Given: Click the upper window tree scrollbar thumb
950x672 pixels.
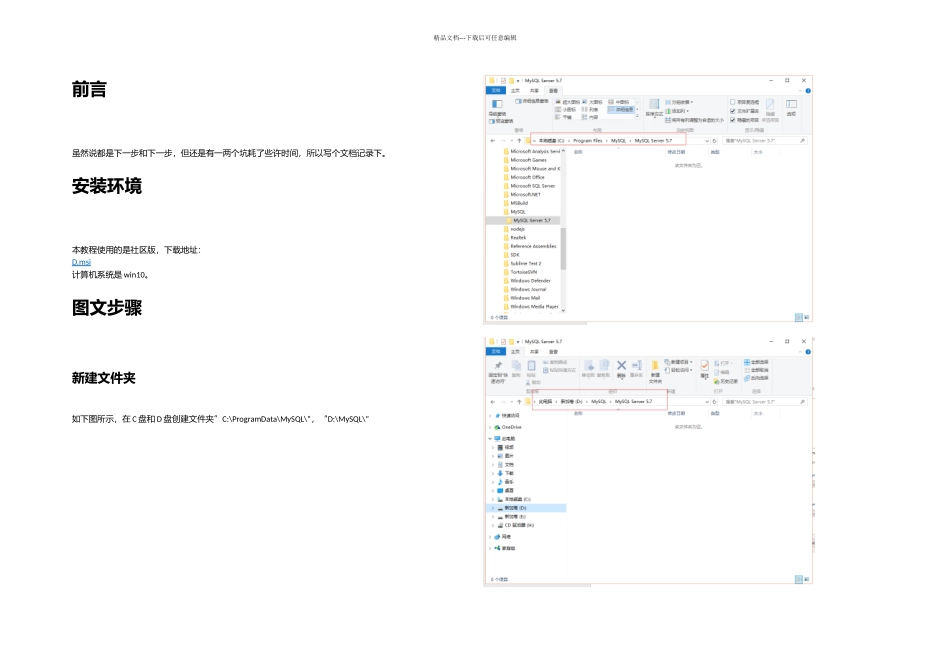Looking at the screenshot, I should pyautogui.click(x=563, y=248).
